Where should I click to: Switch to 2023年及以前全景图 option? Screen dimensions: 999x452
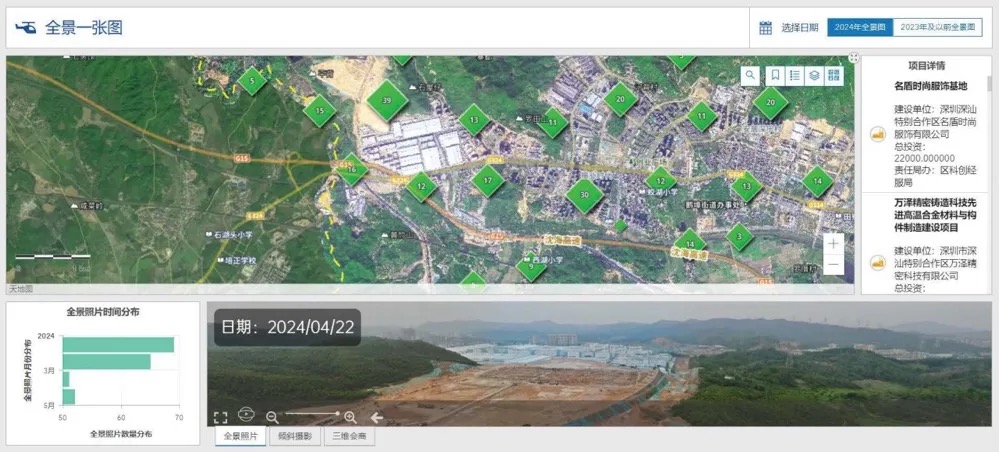pyautogui.click(x=937, y=28)
